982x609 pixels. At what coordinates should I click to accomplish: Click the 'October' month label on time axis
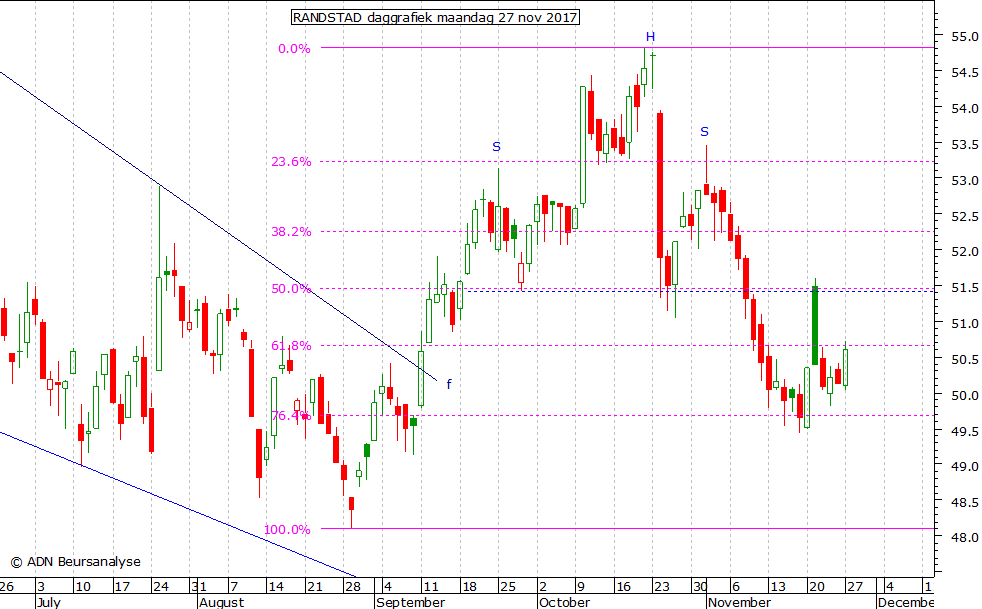pos(564,602)
